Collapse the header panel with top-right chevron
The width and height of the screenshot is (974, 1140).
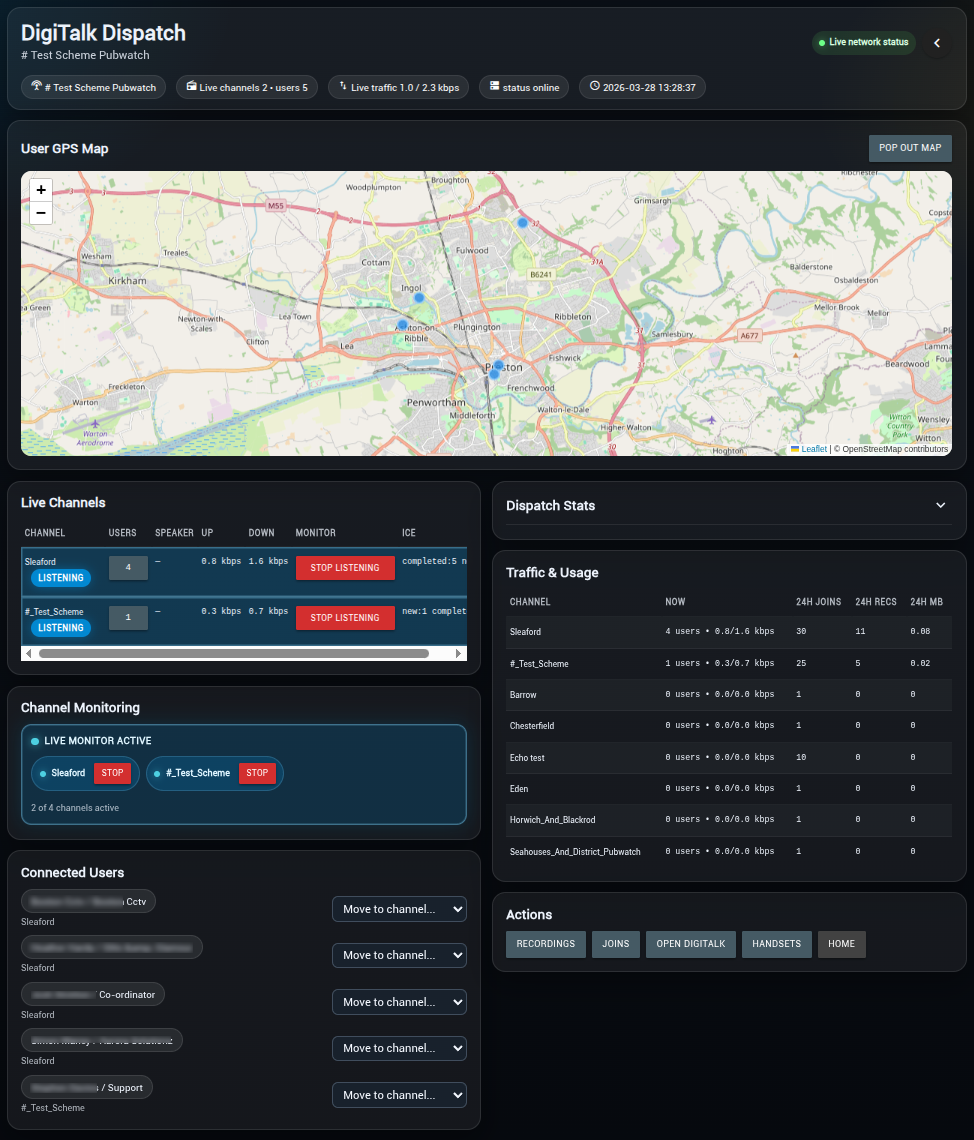pos(936,43)
